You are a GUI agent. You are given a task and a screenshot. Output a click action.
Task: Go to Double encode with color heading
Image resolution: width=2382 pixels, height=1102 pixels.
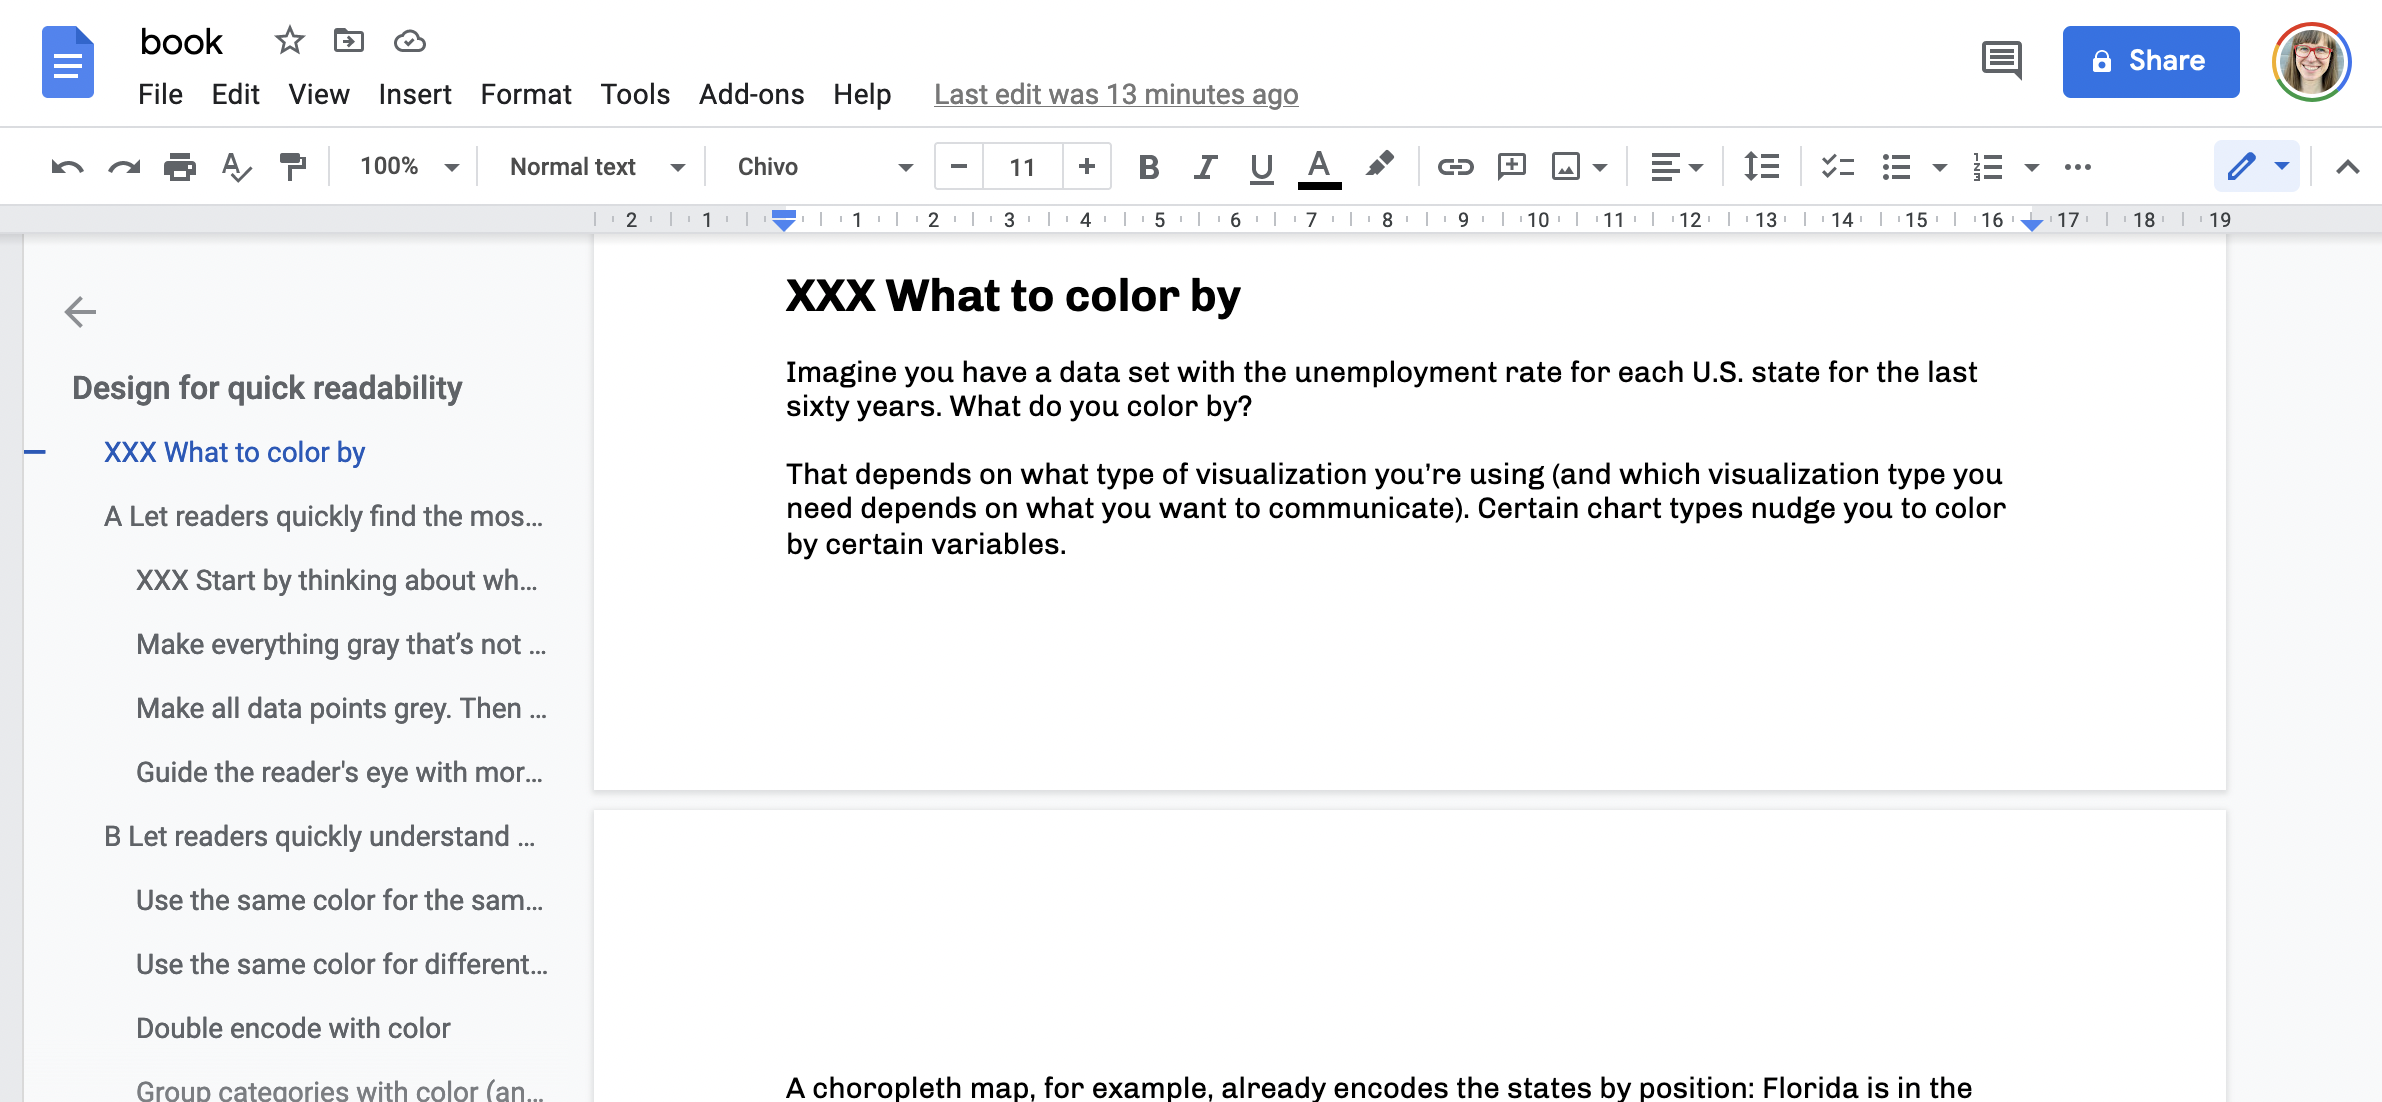pyautogui.click(x=293, y=1028)
